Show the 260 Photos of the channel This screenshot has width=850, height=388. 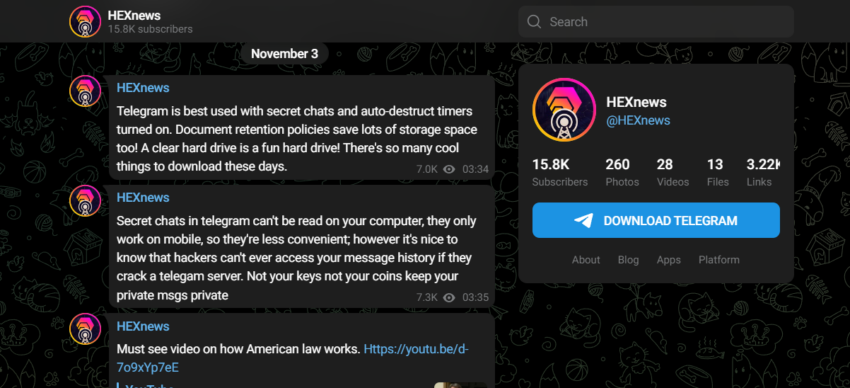pyautogui.click(x=622, y=173)
